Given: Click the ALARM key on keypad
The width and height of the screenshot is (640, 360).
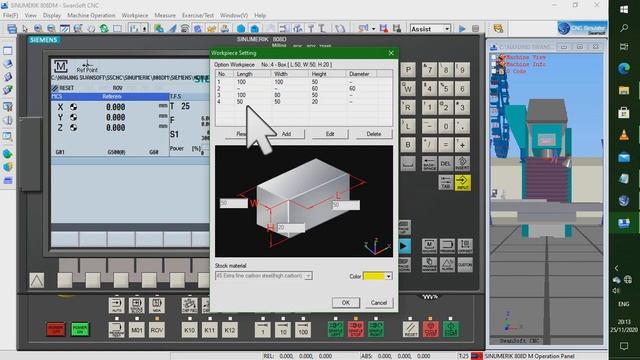Looking at the screenshot, I should pos(447,264).
